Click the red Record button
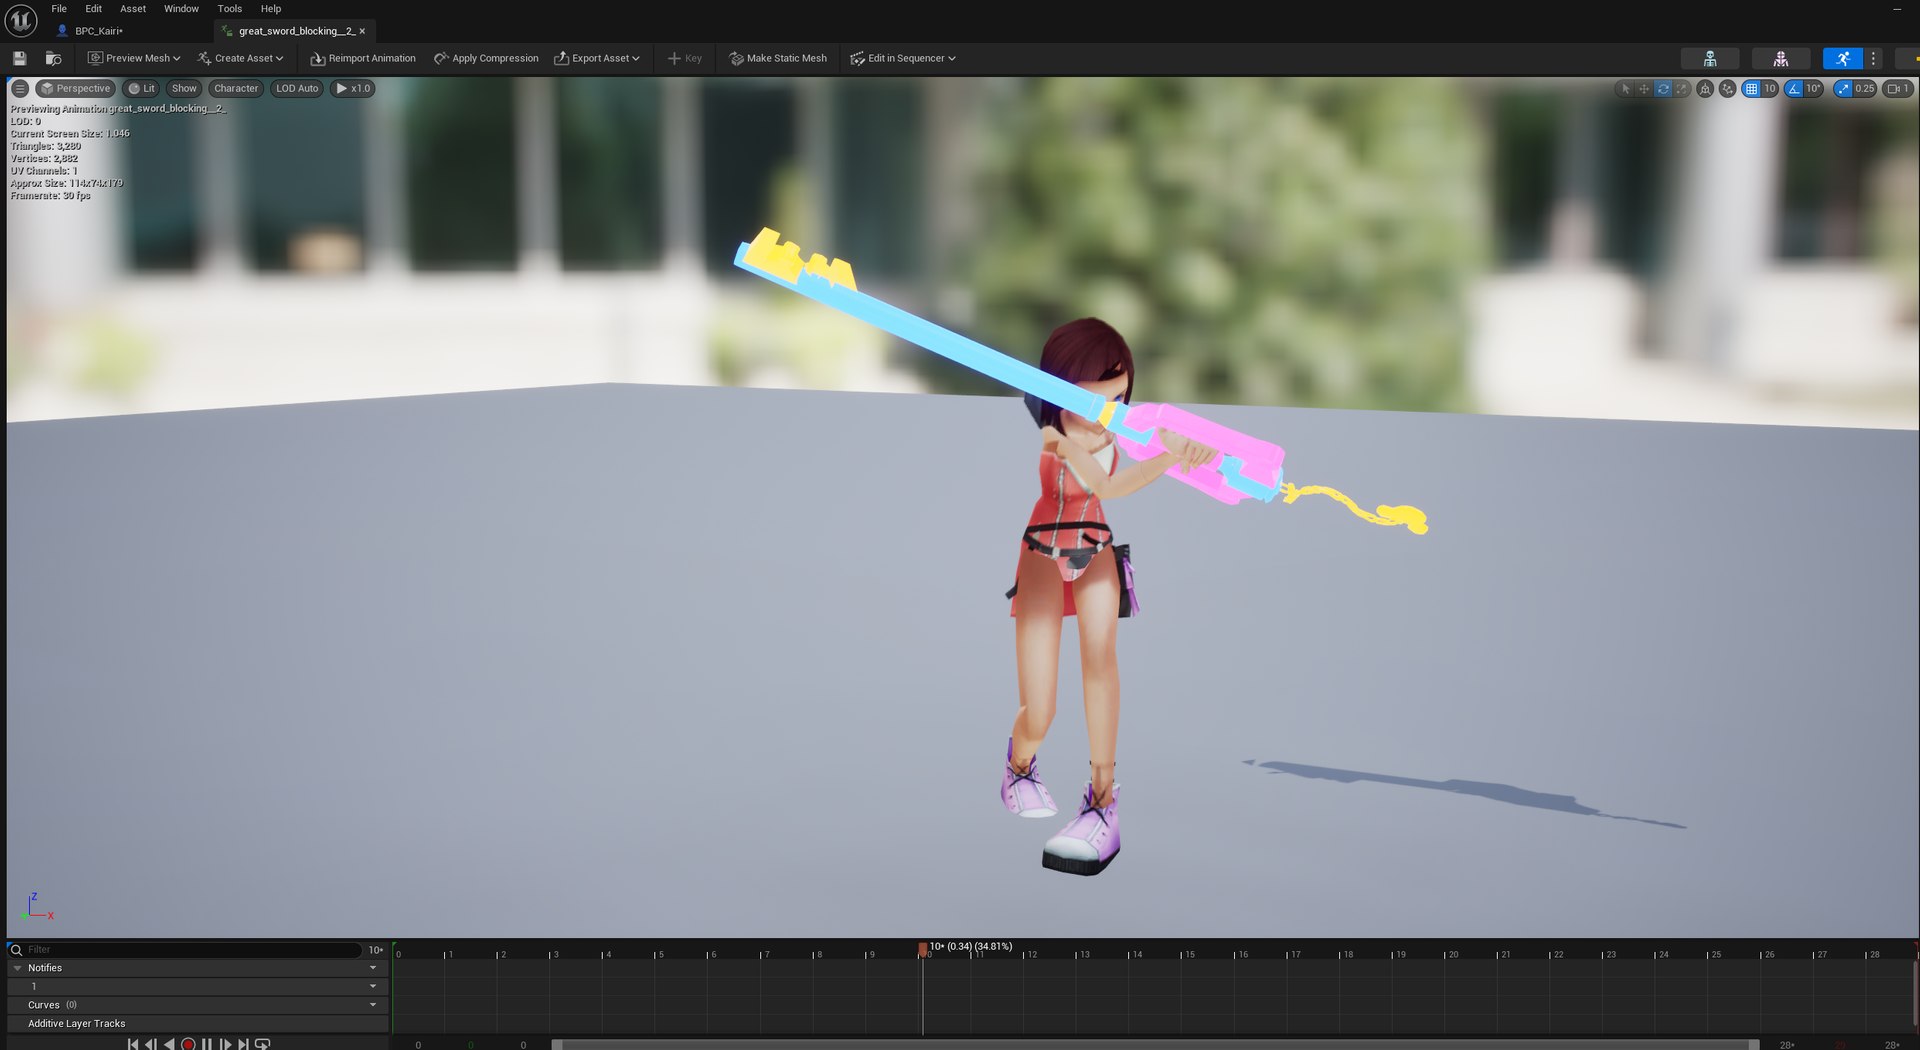The width and height of the screenshot is (1920, 1050). pos(188,1044)
